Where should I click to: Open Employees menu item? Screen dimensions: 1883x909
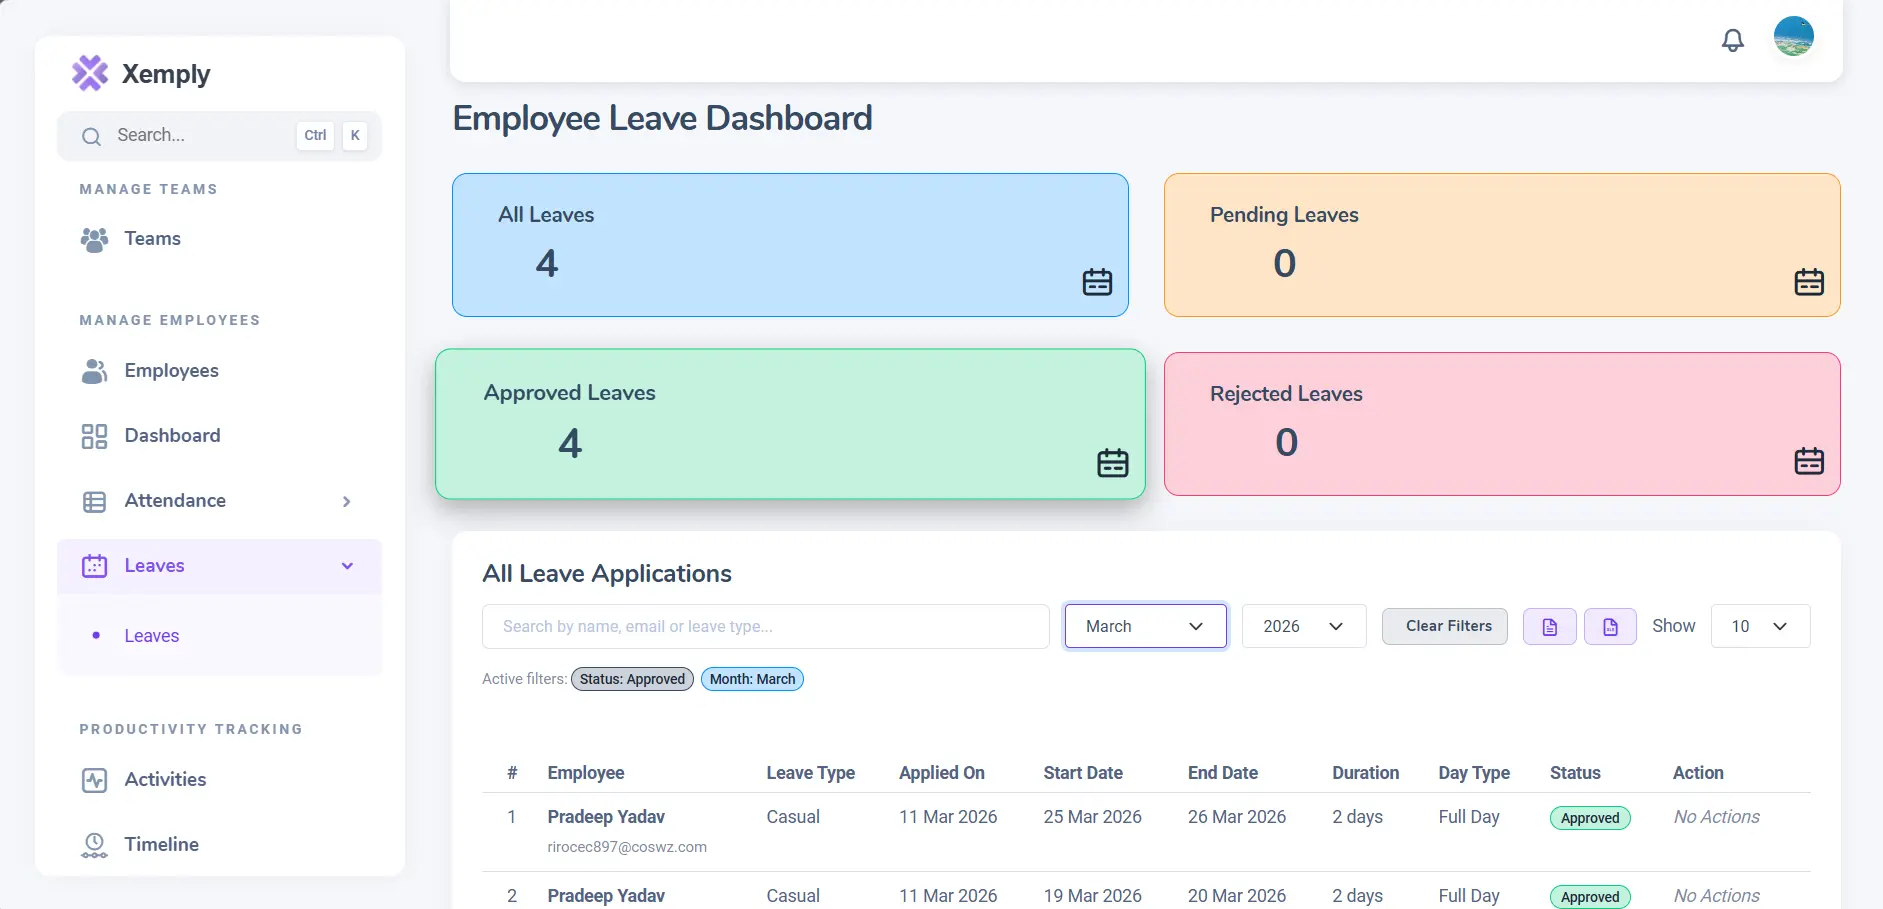pyautogui.click(x=219, y=371)
